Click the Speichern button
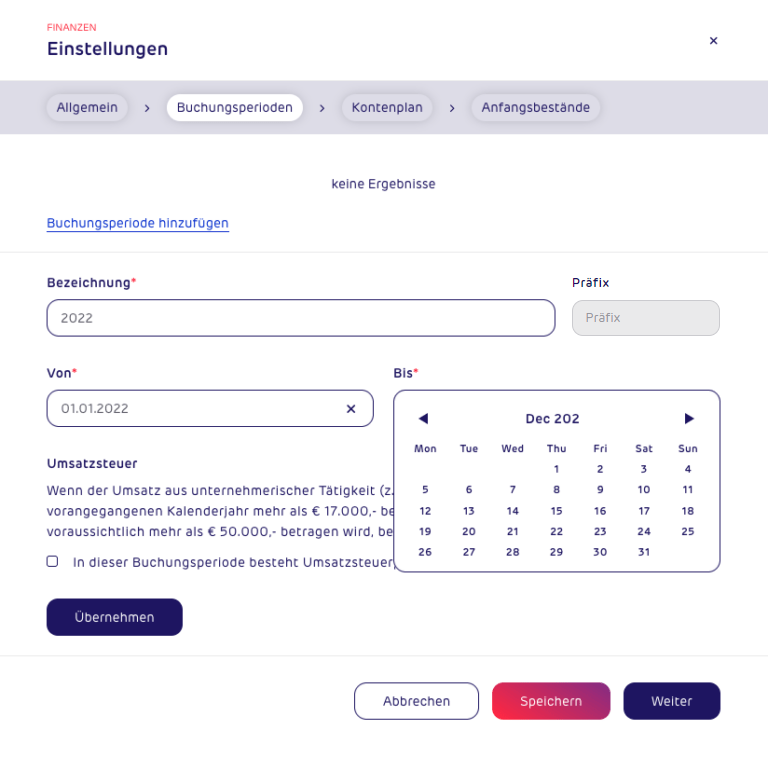The image size is (768, 757). [551, 701]
